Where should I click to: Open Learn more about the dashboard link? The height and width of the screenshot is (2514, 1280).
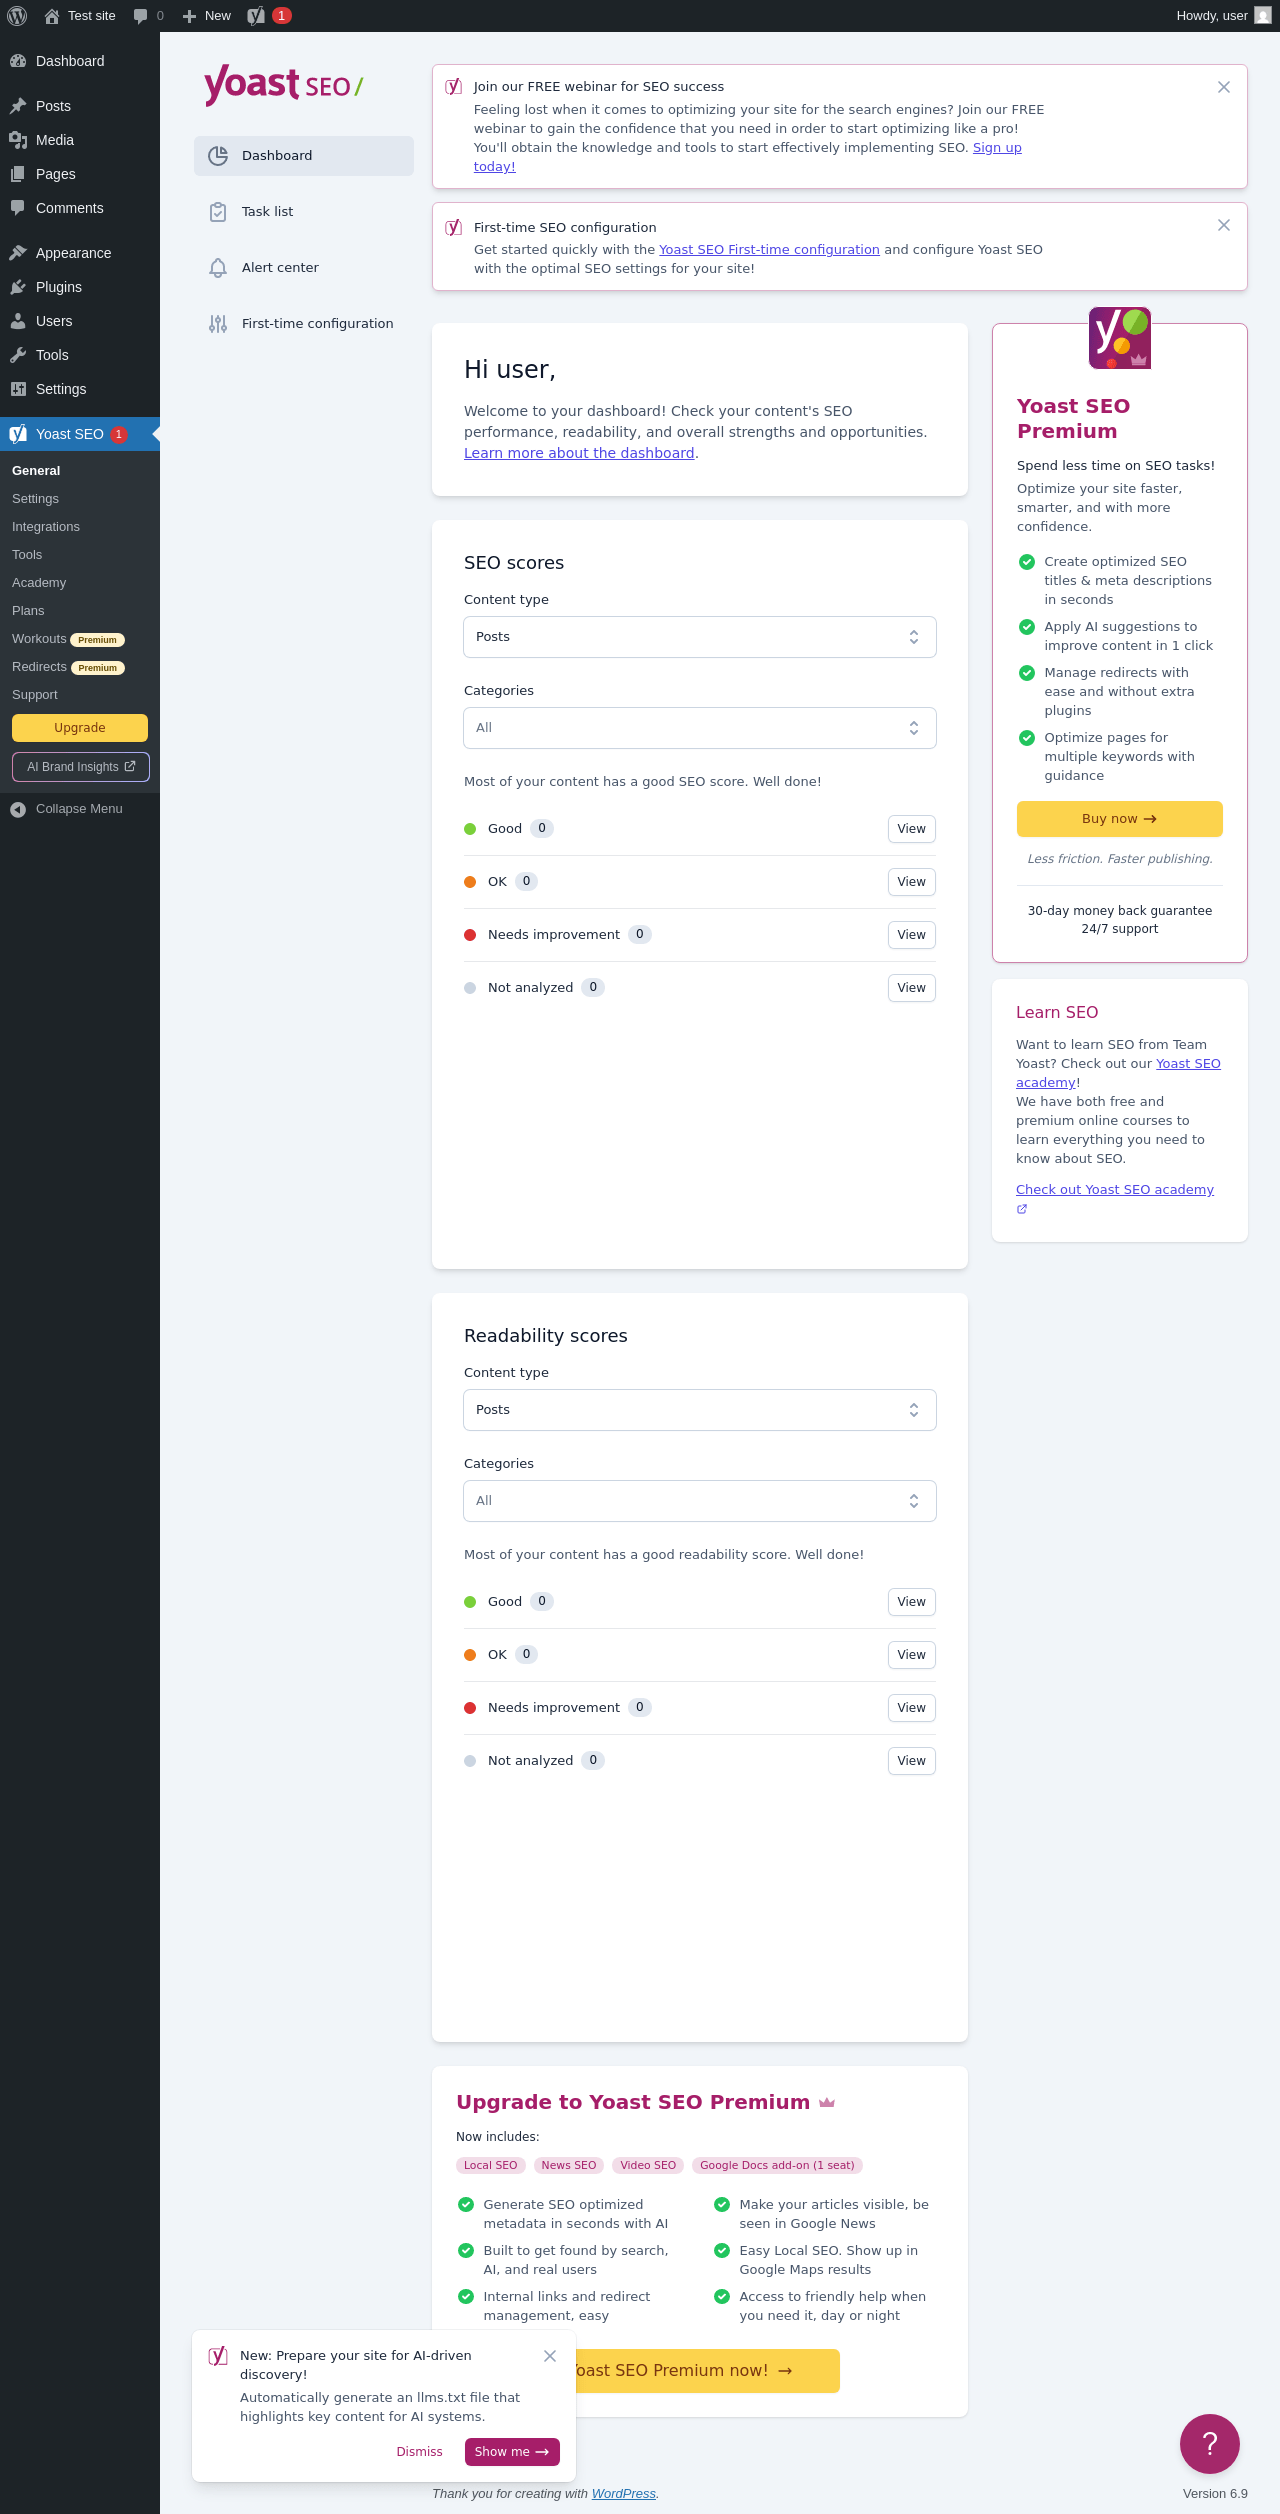point(579,453)
